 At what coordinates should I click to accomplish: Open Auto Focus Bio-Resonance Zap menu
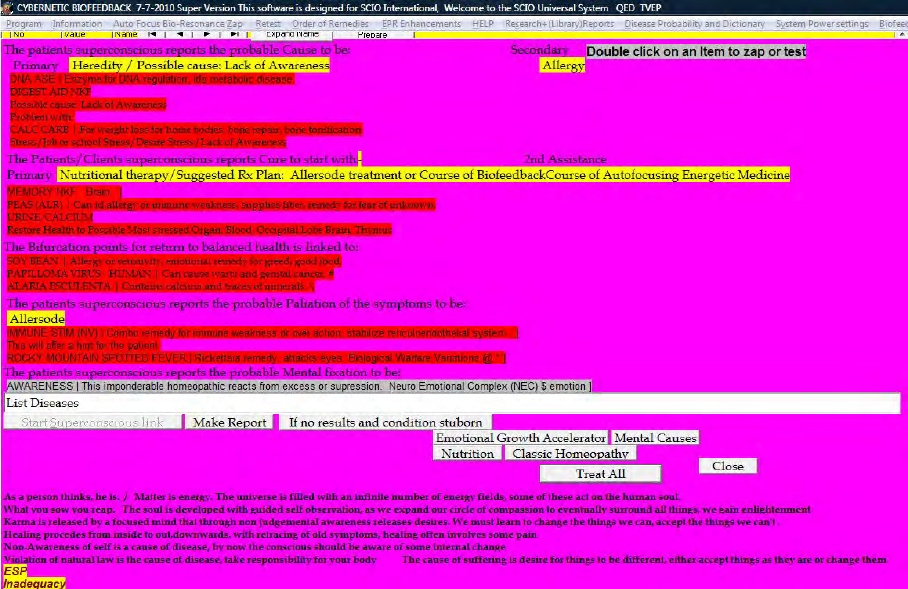178,24
